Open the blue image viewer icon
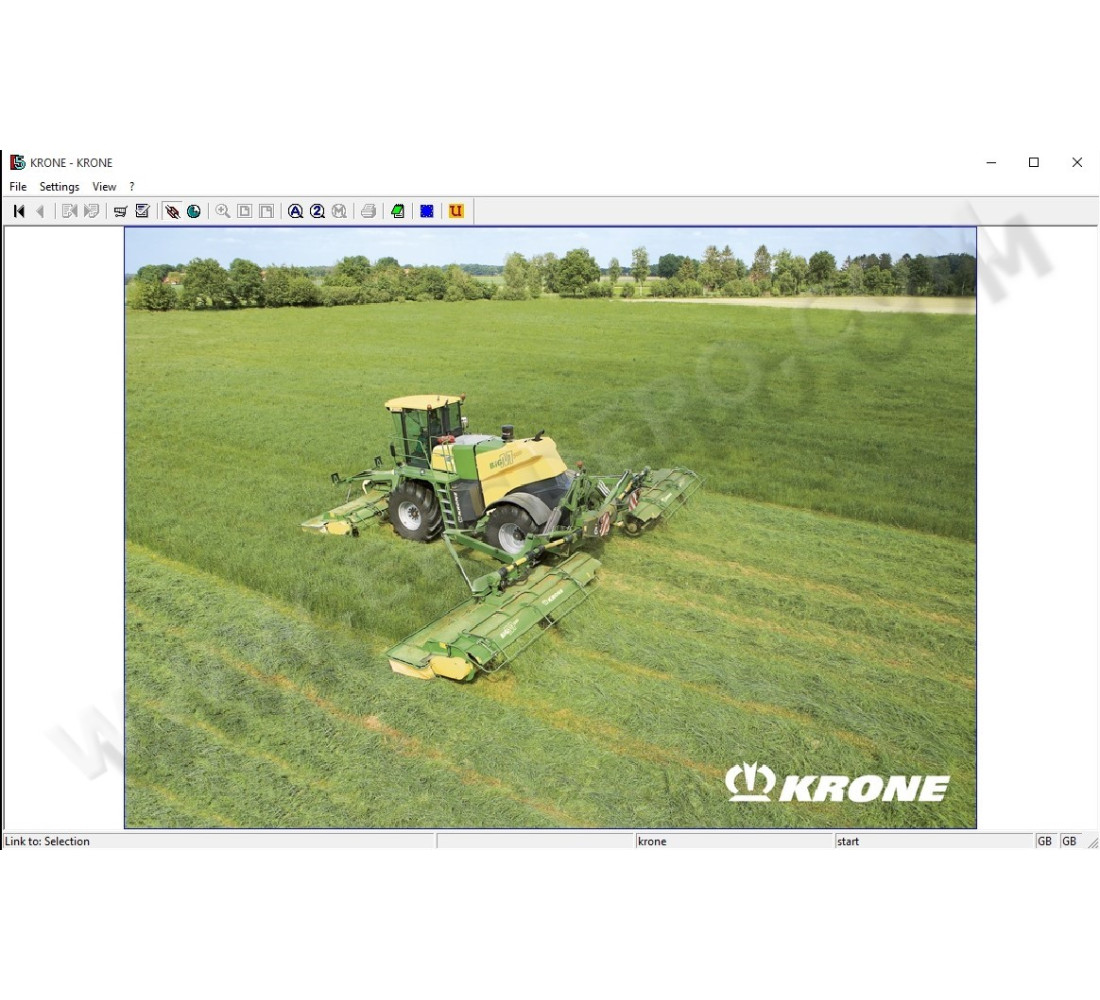Screen dimensions: 1100x1000 (x=427, y=210)
